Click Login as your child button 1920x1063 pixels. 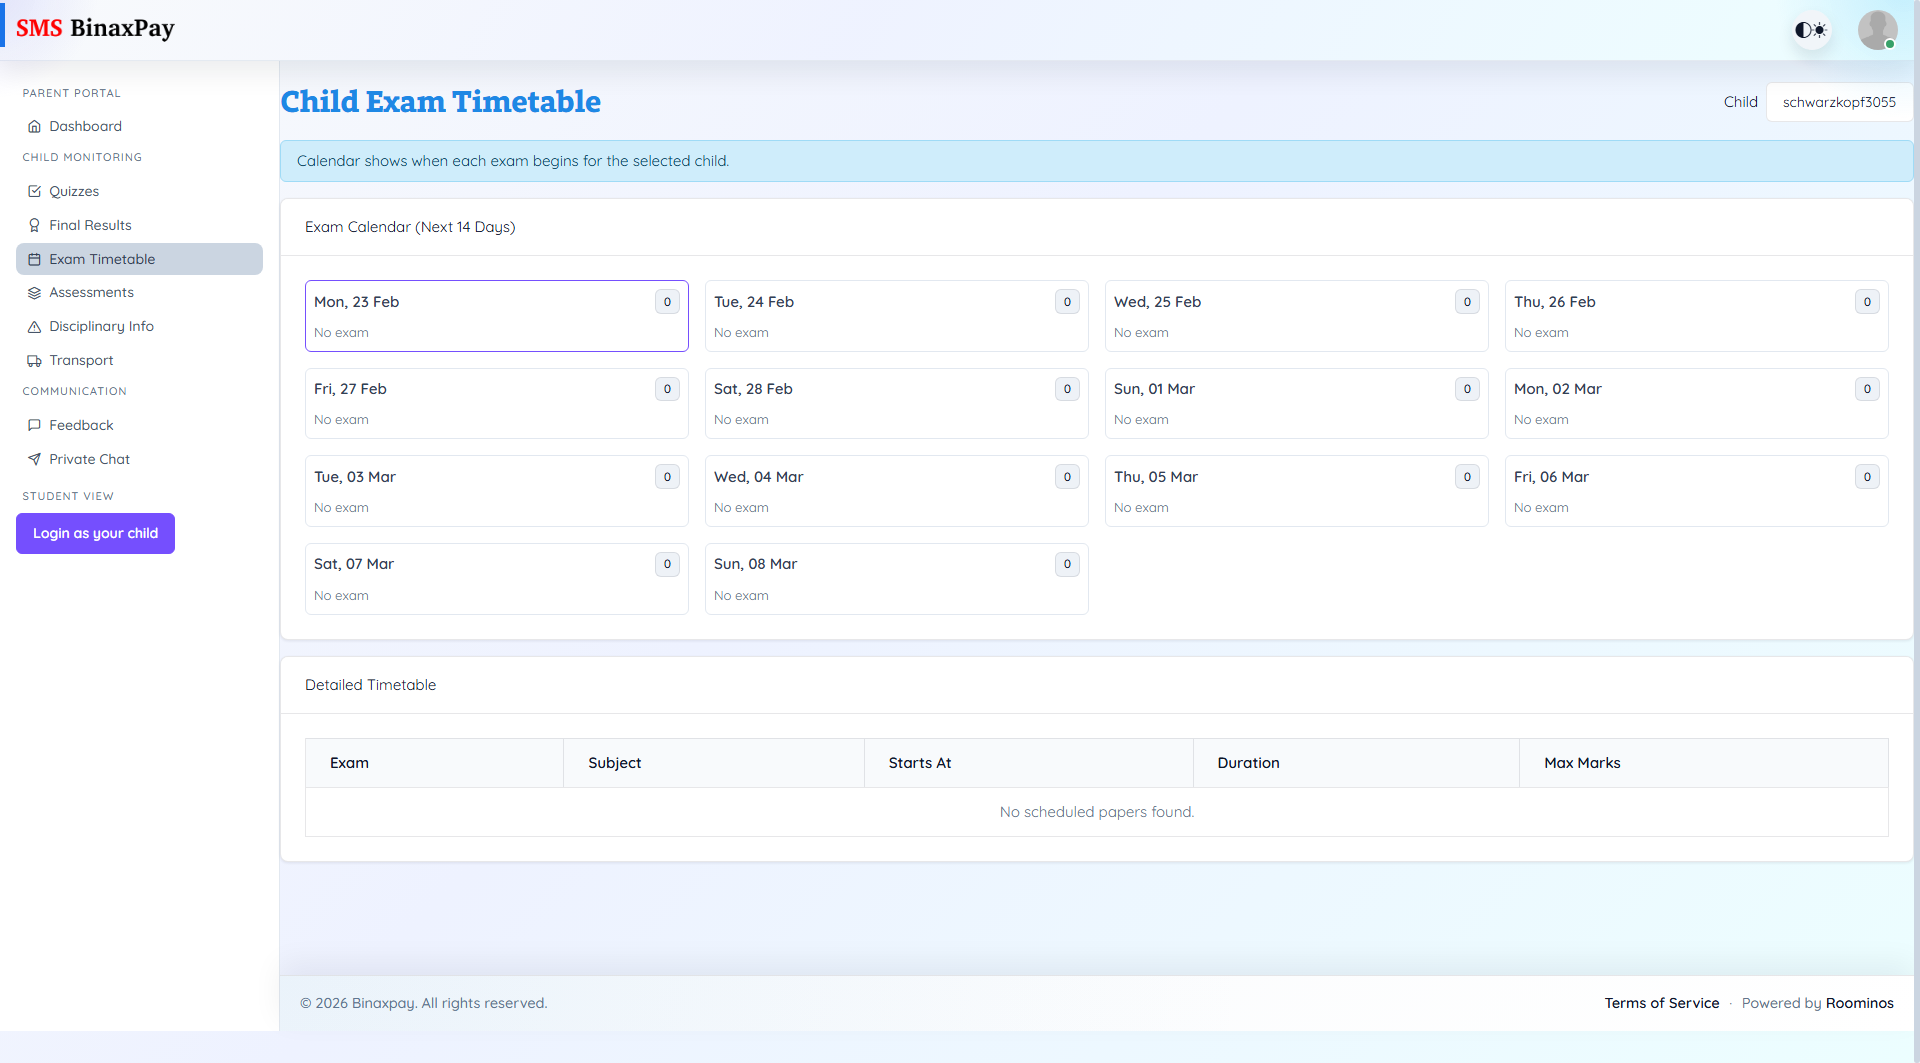pyautogui.click(x=95, y=533)
